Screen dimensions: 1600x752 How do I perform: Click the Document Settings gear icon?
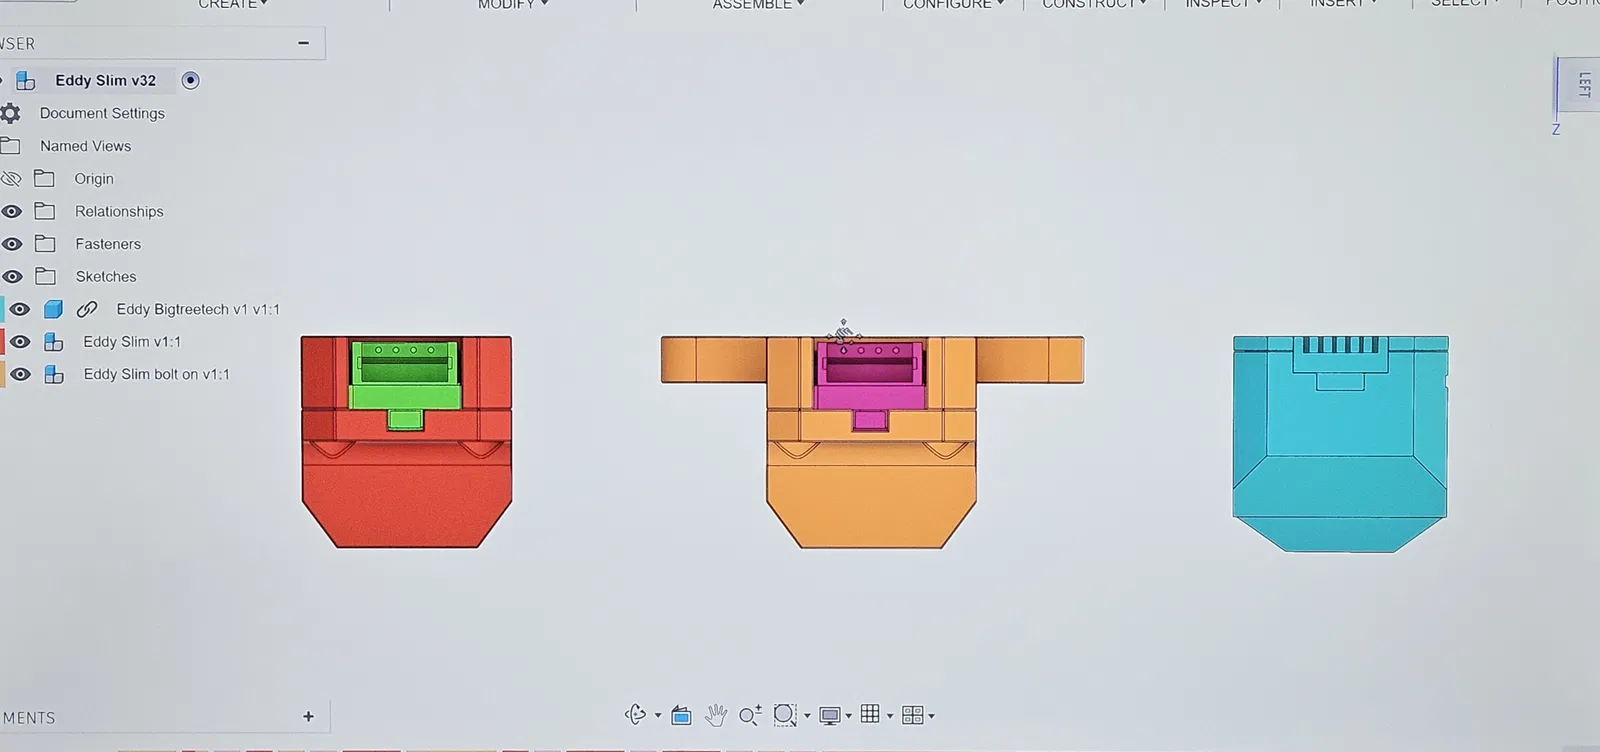tap(10, 113)
